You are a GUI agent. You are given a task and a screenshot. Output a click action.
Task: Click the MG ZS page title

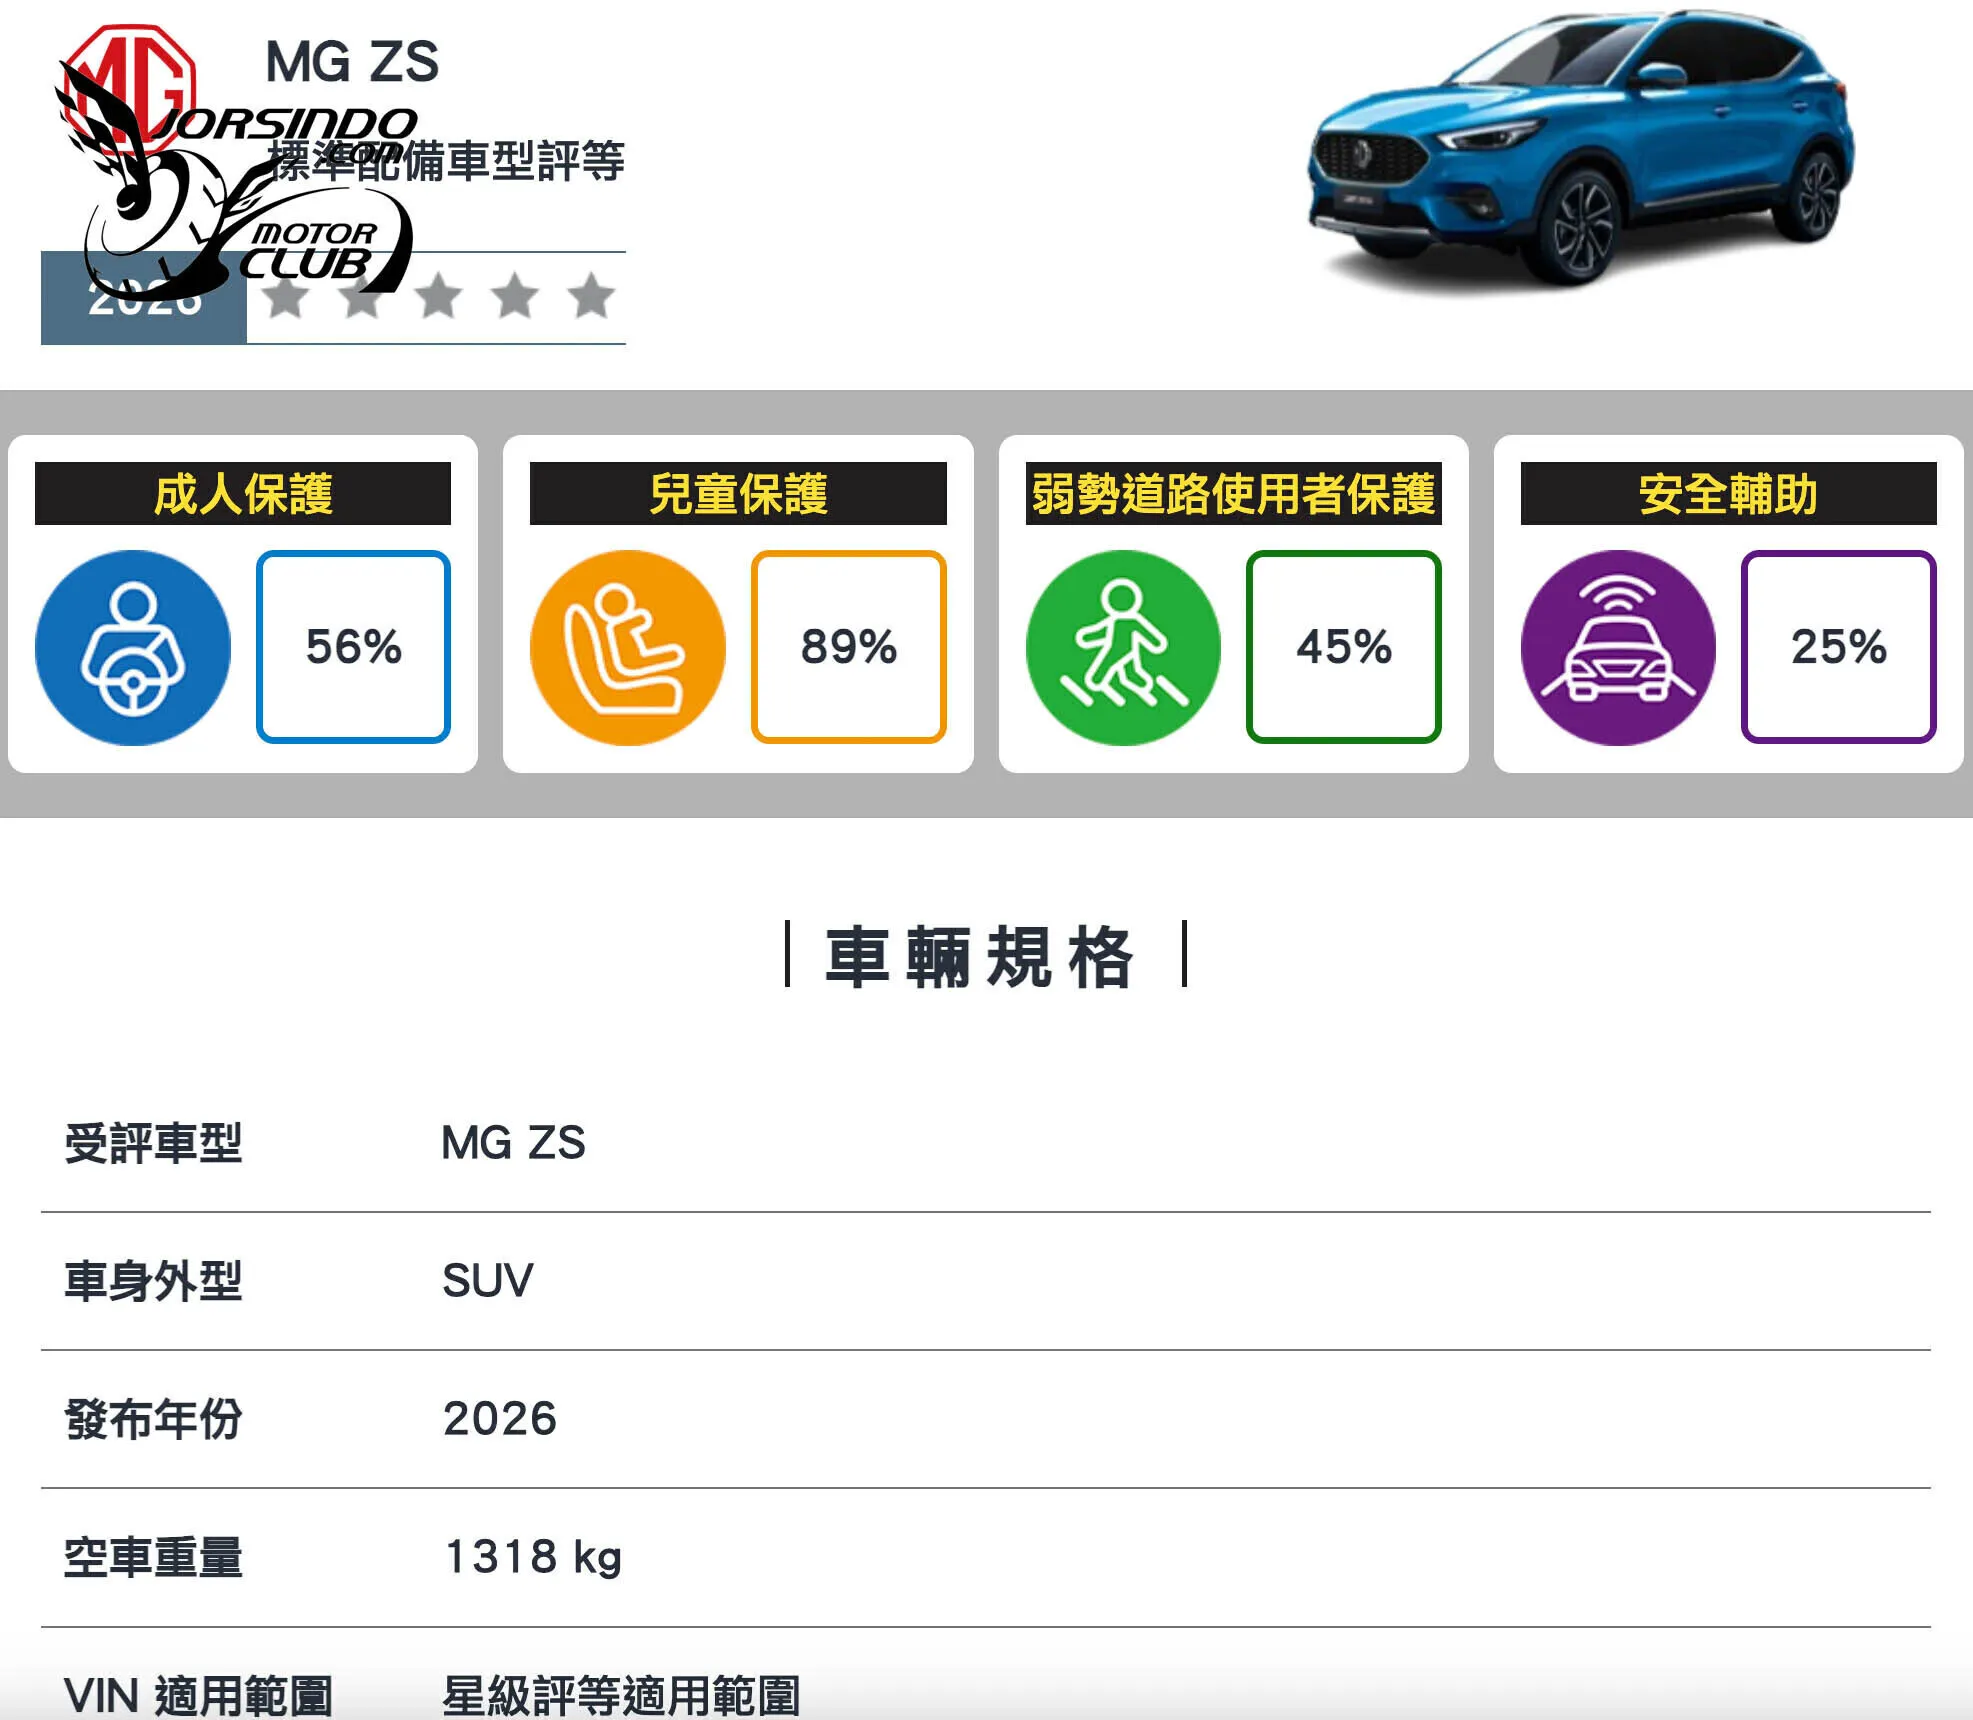pyautogui.click(x=352, y=62)
